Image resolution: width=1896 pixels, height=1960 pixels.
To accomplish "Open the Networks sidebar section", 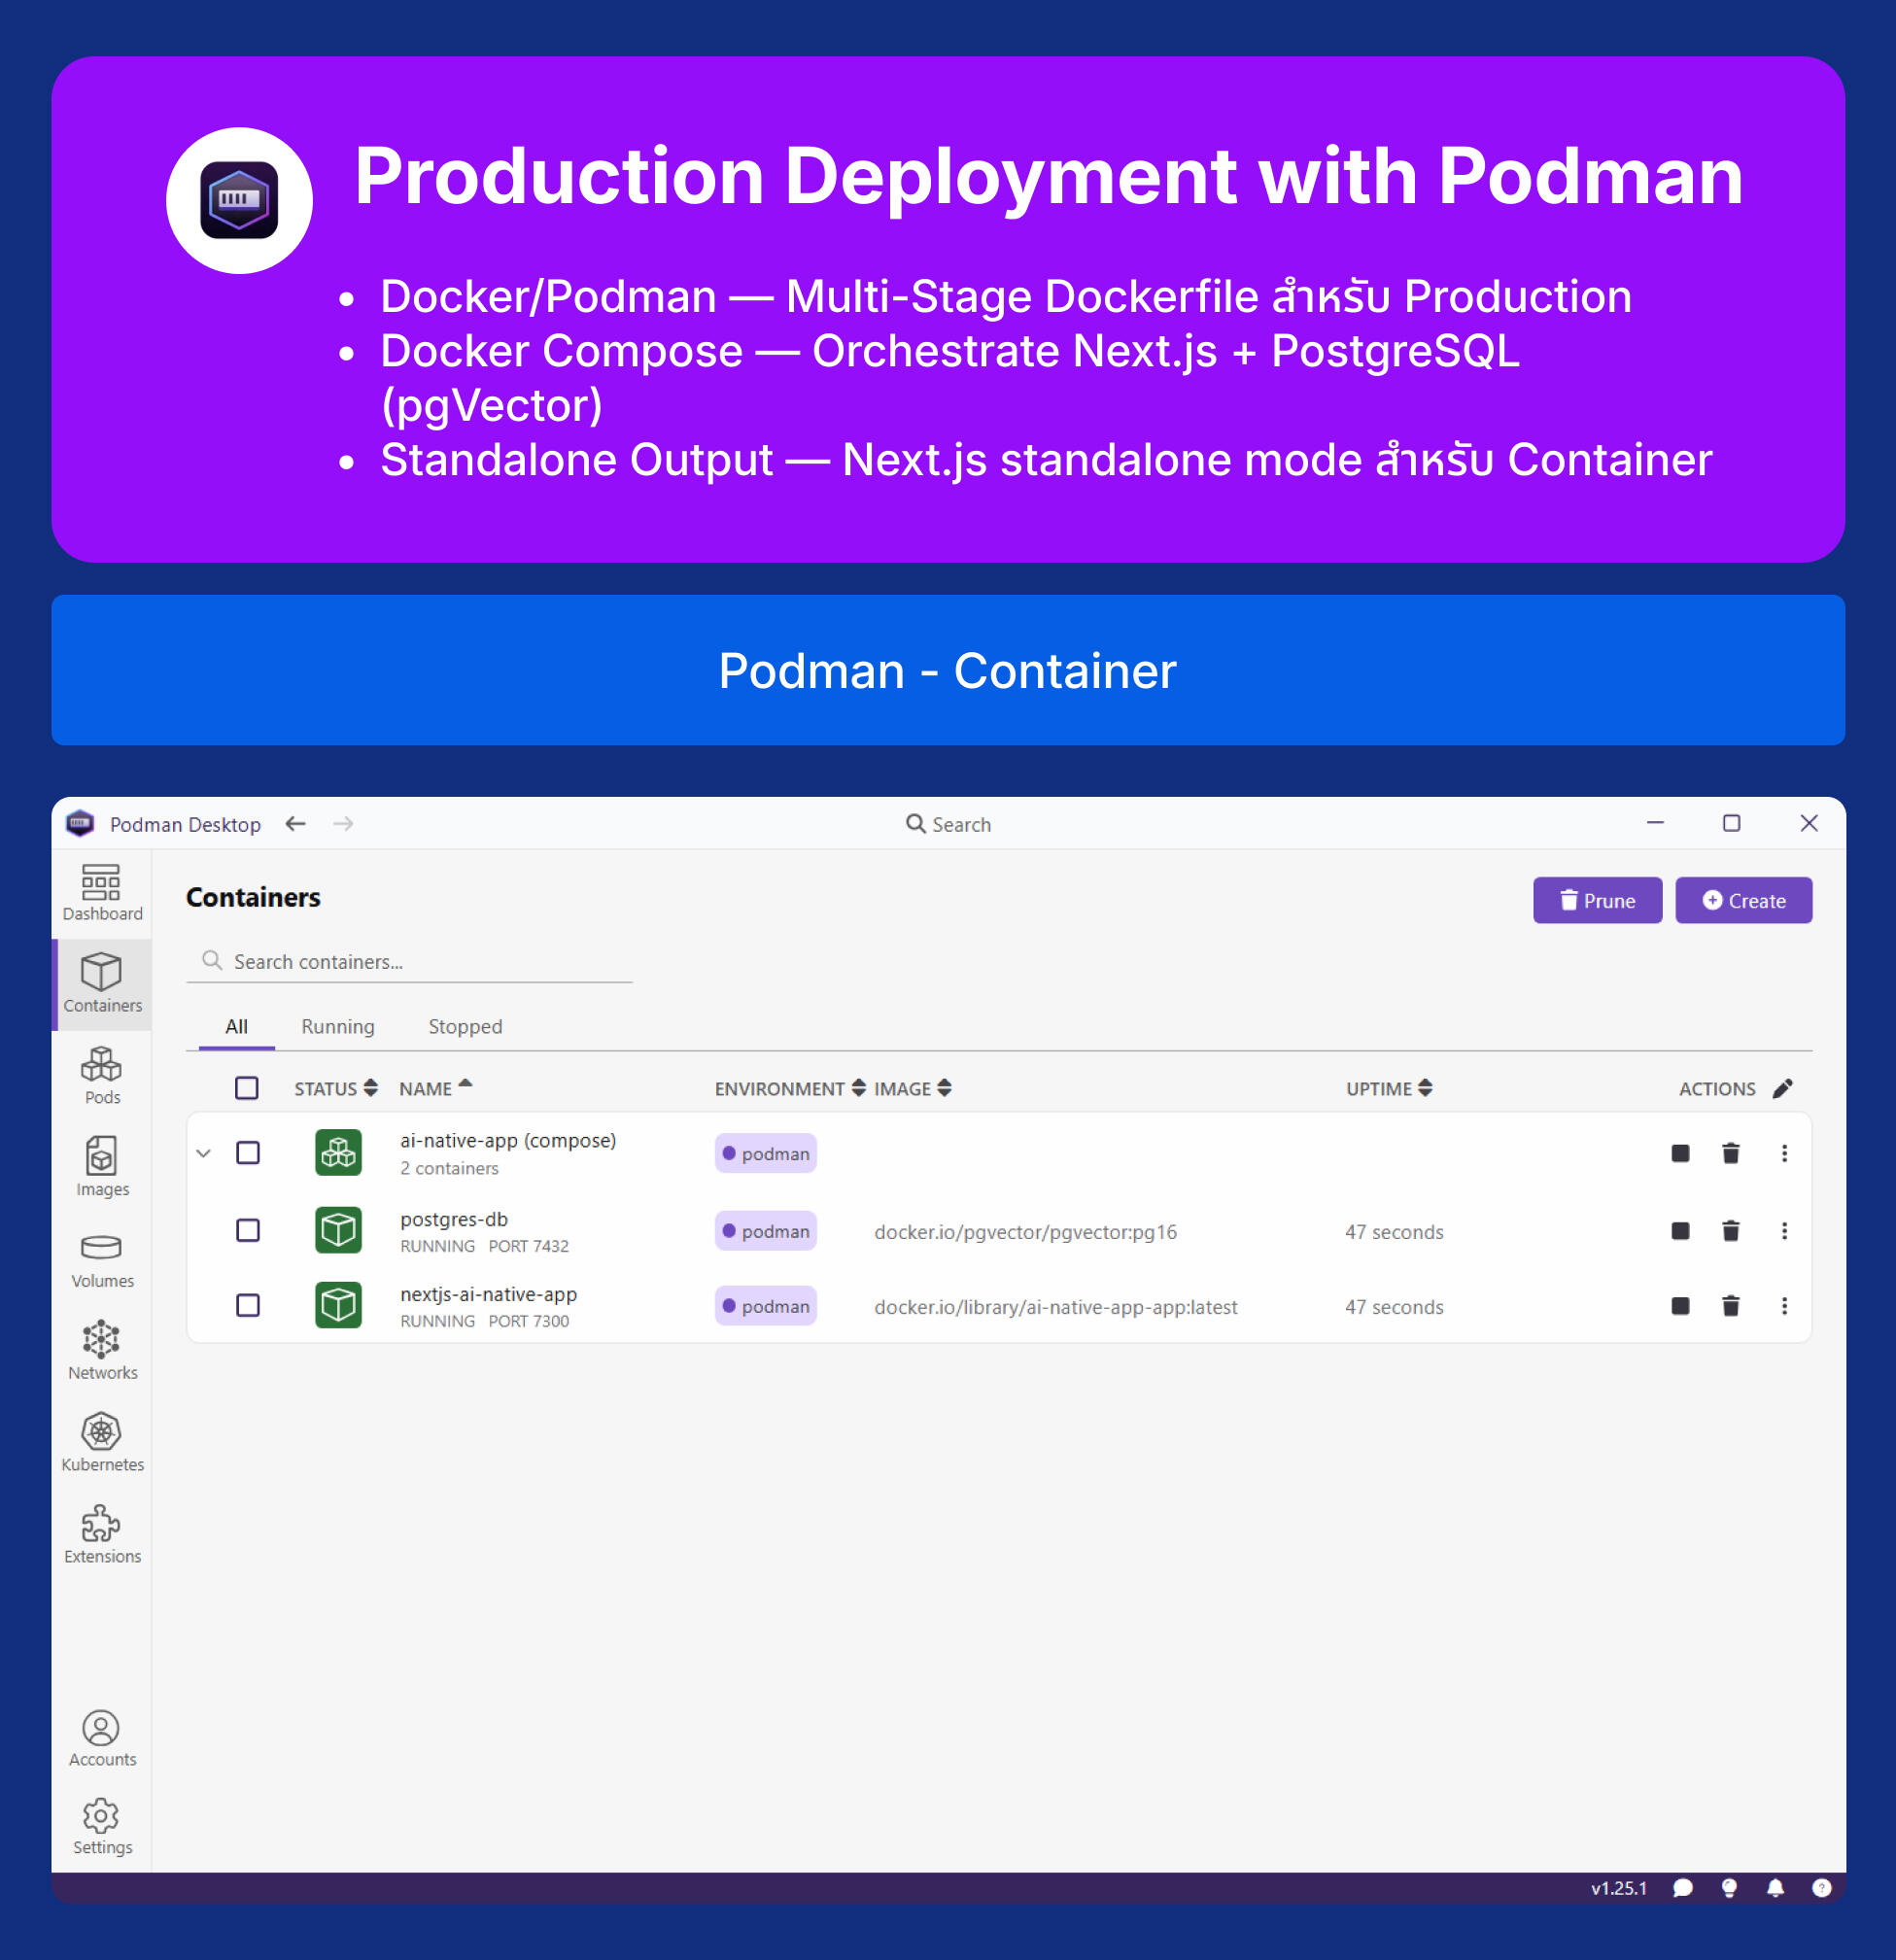I will pos(101,1350).
